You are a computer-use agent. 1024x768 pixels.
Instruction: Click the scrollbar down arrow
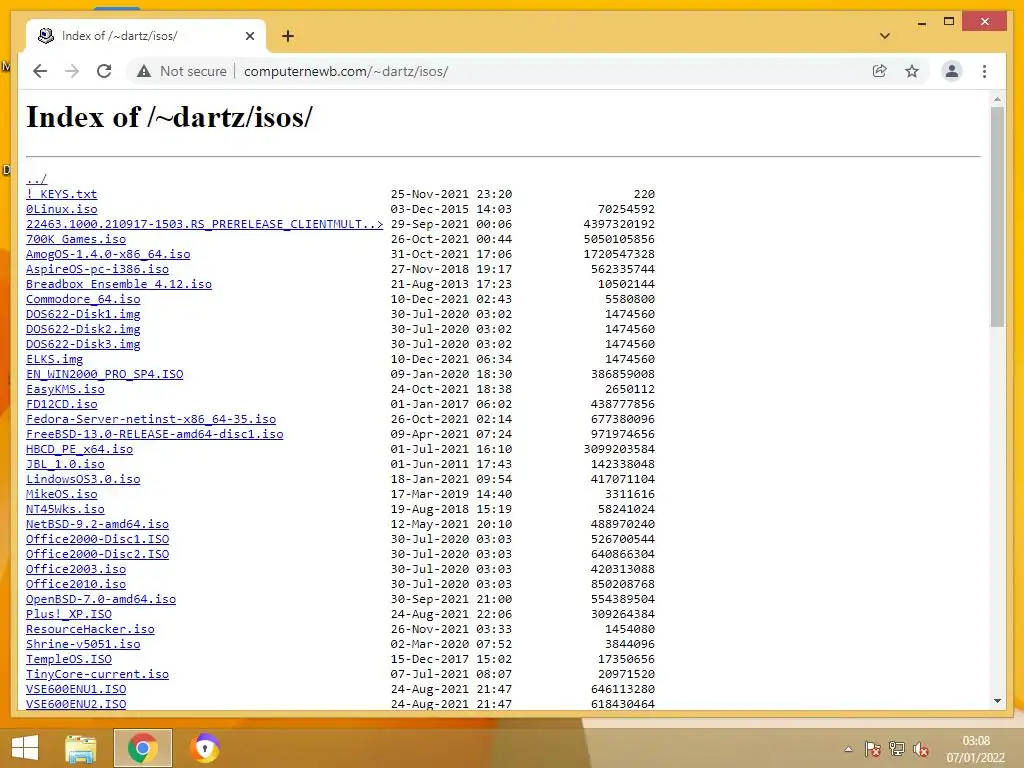997,701
